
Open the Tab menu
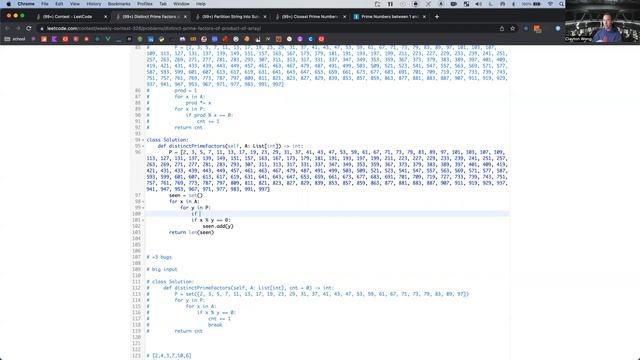(x=163, y=4)
